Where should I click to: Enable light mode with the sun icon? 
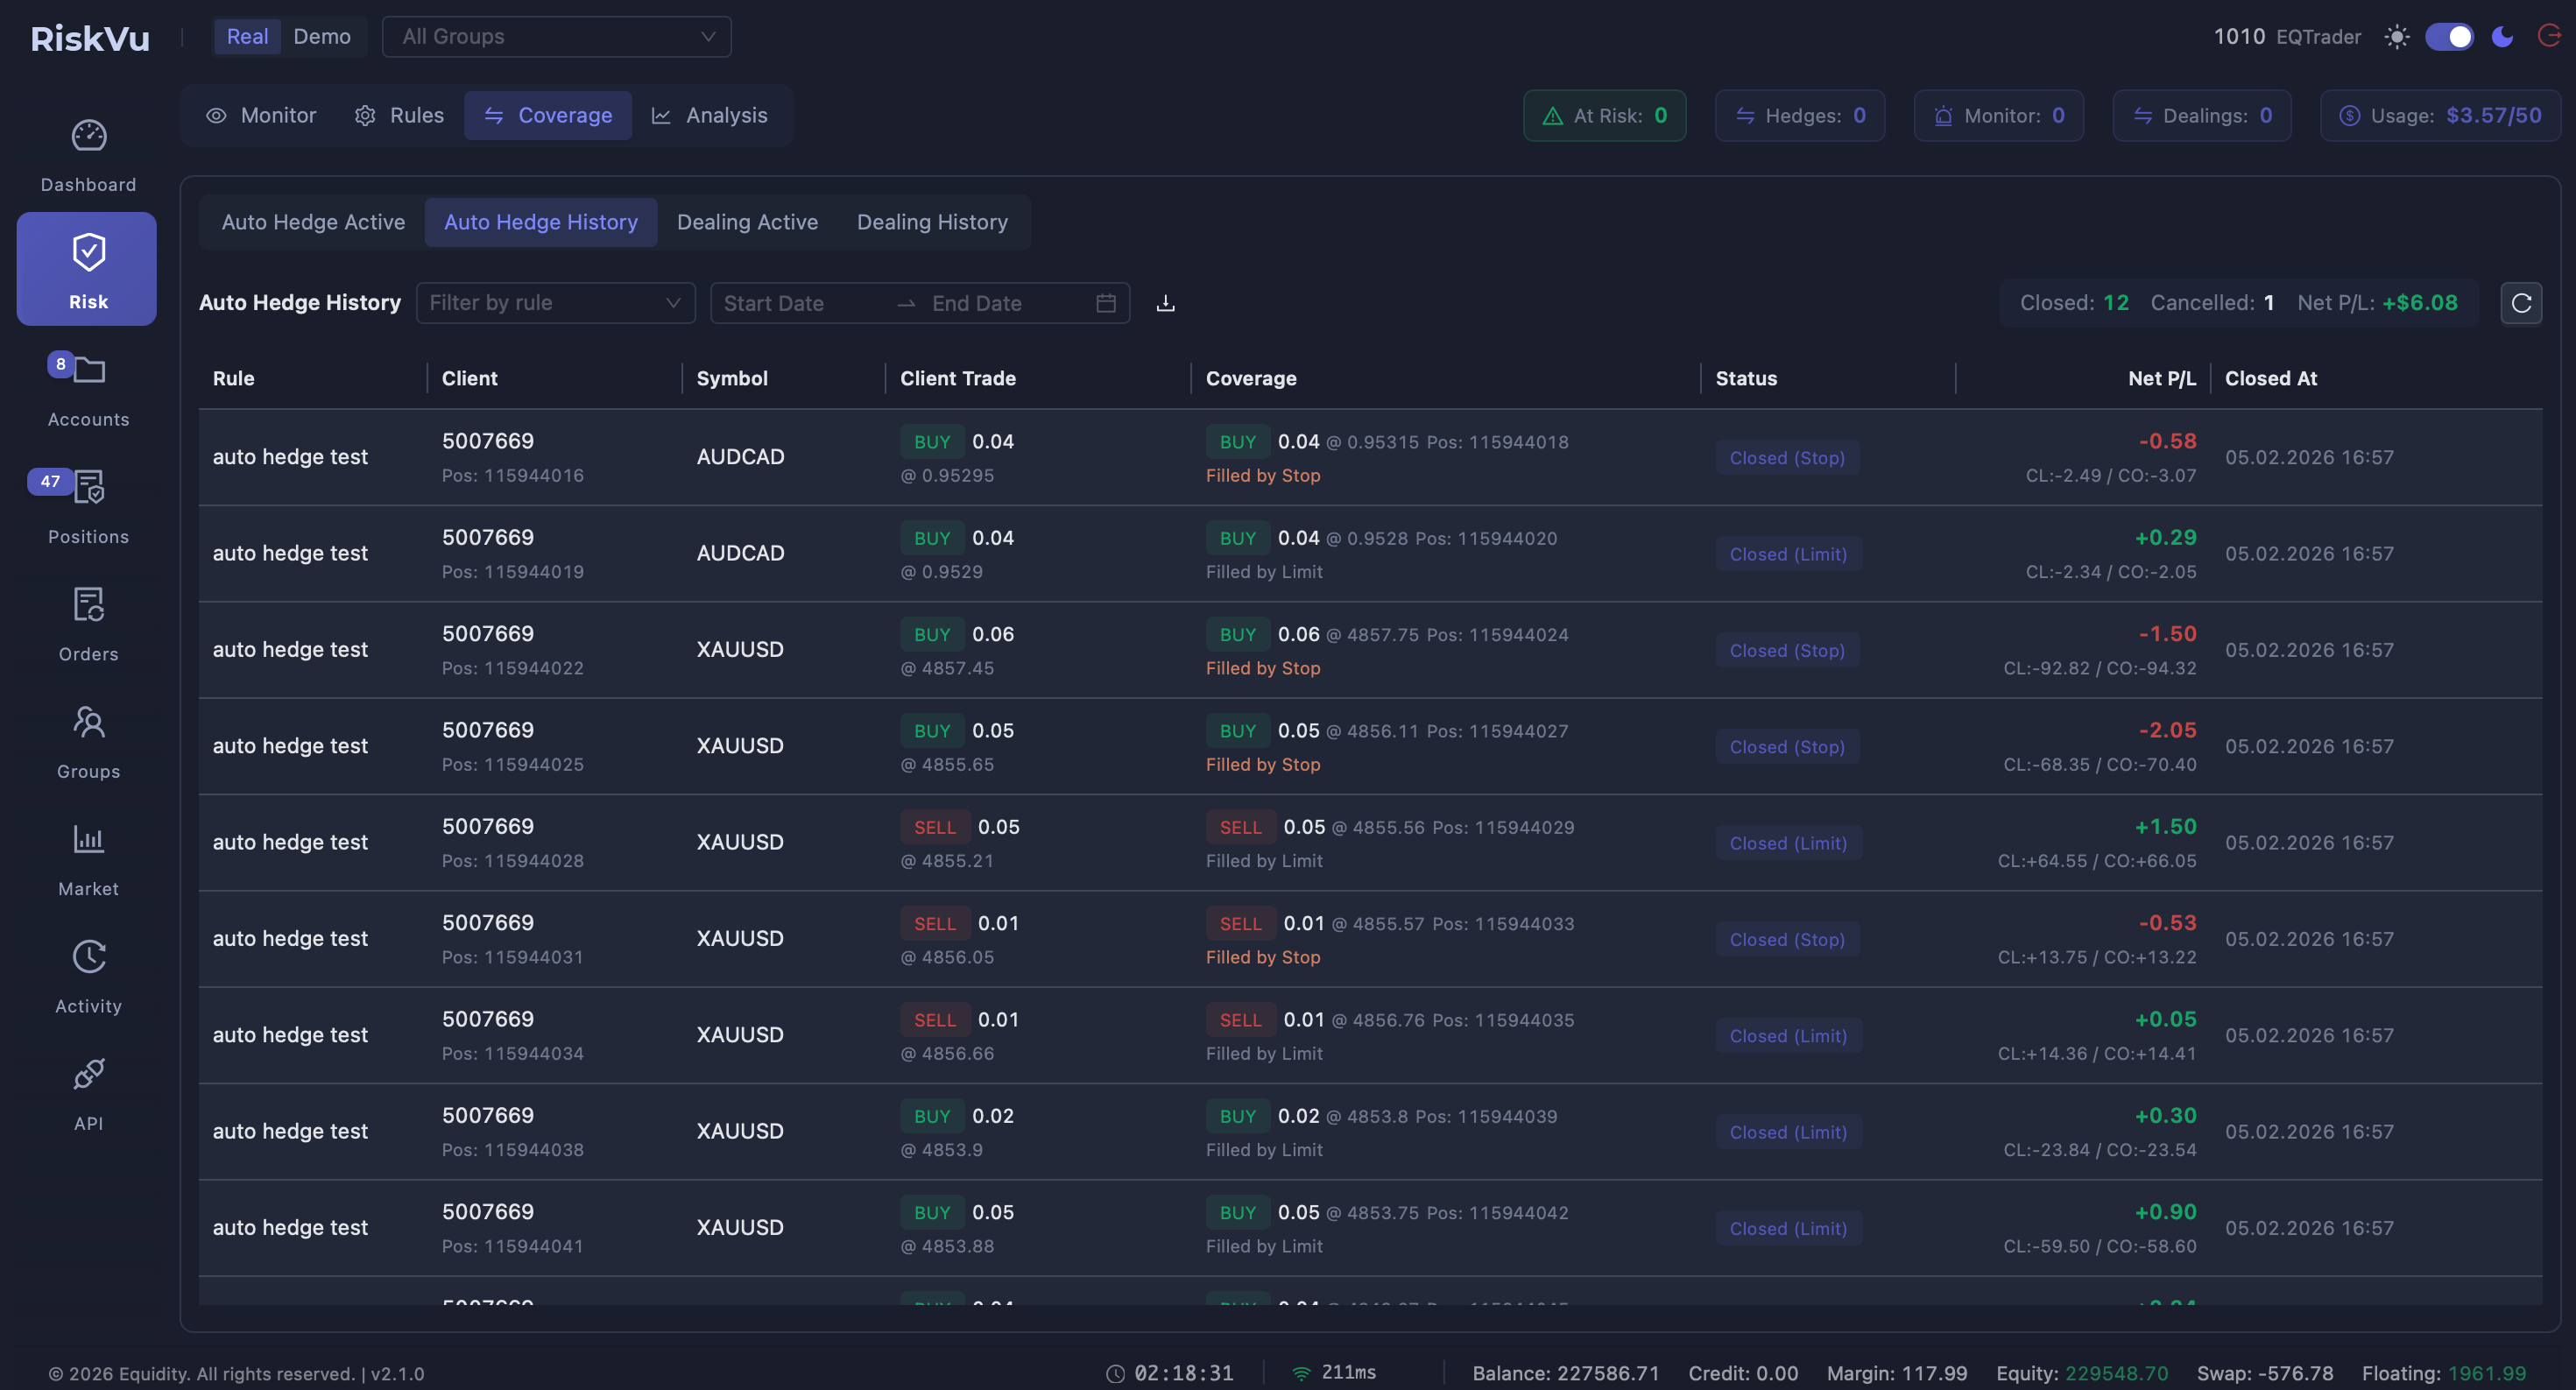[2397, 36]
